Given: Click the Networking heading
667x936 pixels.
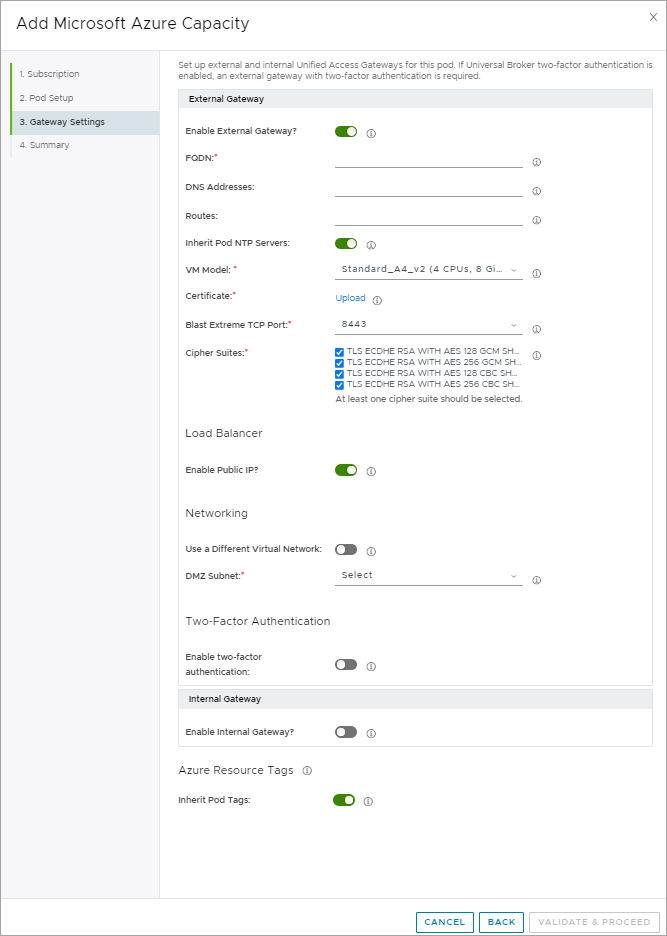Looking at the screenshot, I should [217, 513].
